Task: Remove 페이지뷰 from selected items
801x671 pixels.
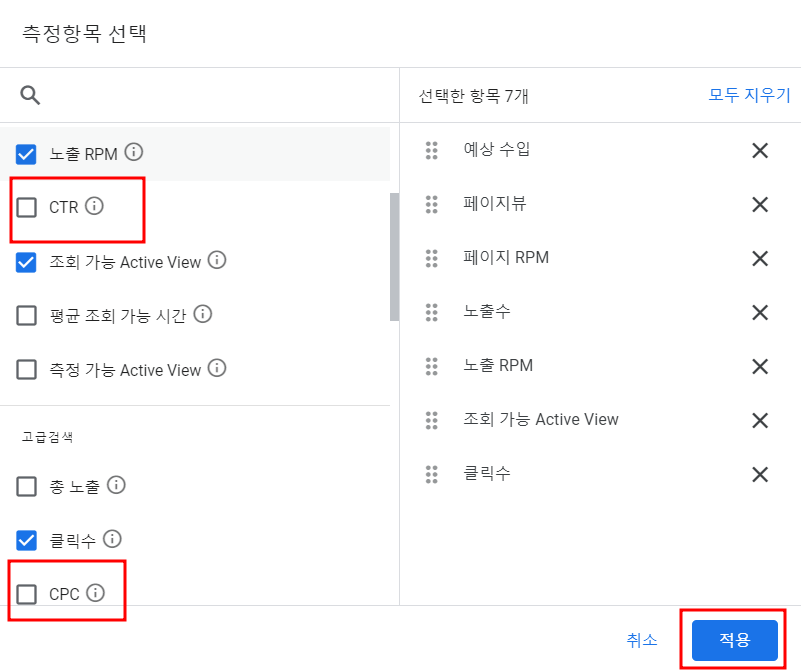Action: 759,204
